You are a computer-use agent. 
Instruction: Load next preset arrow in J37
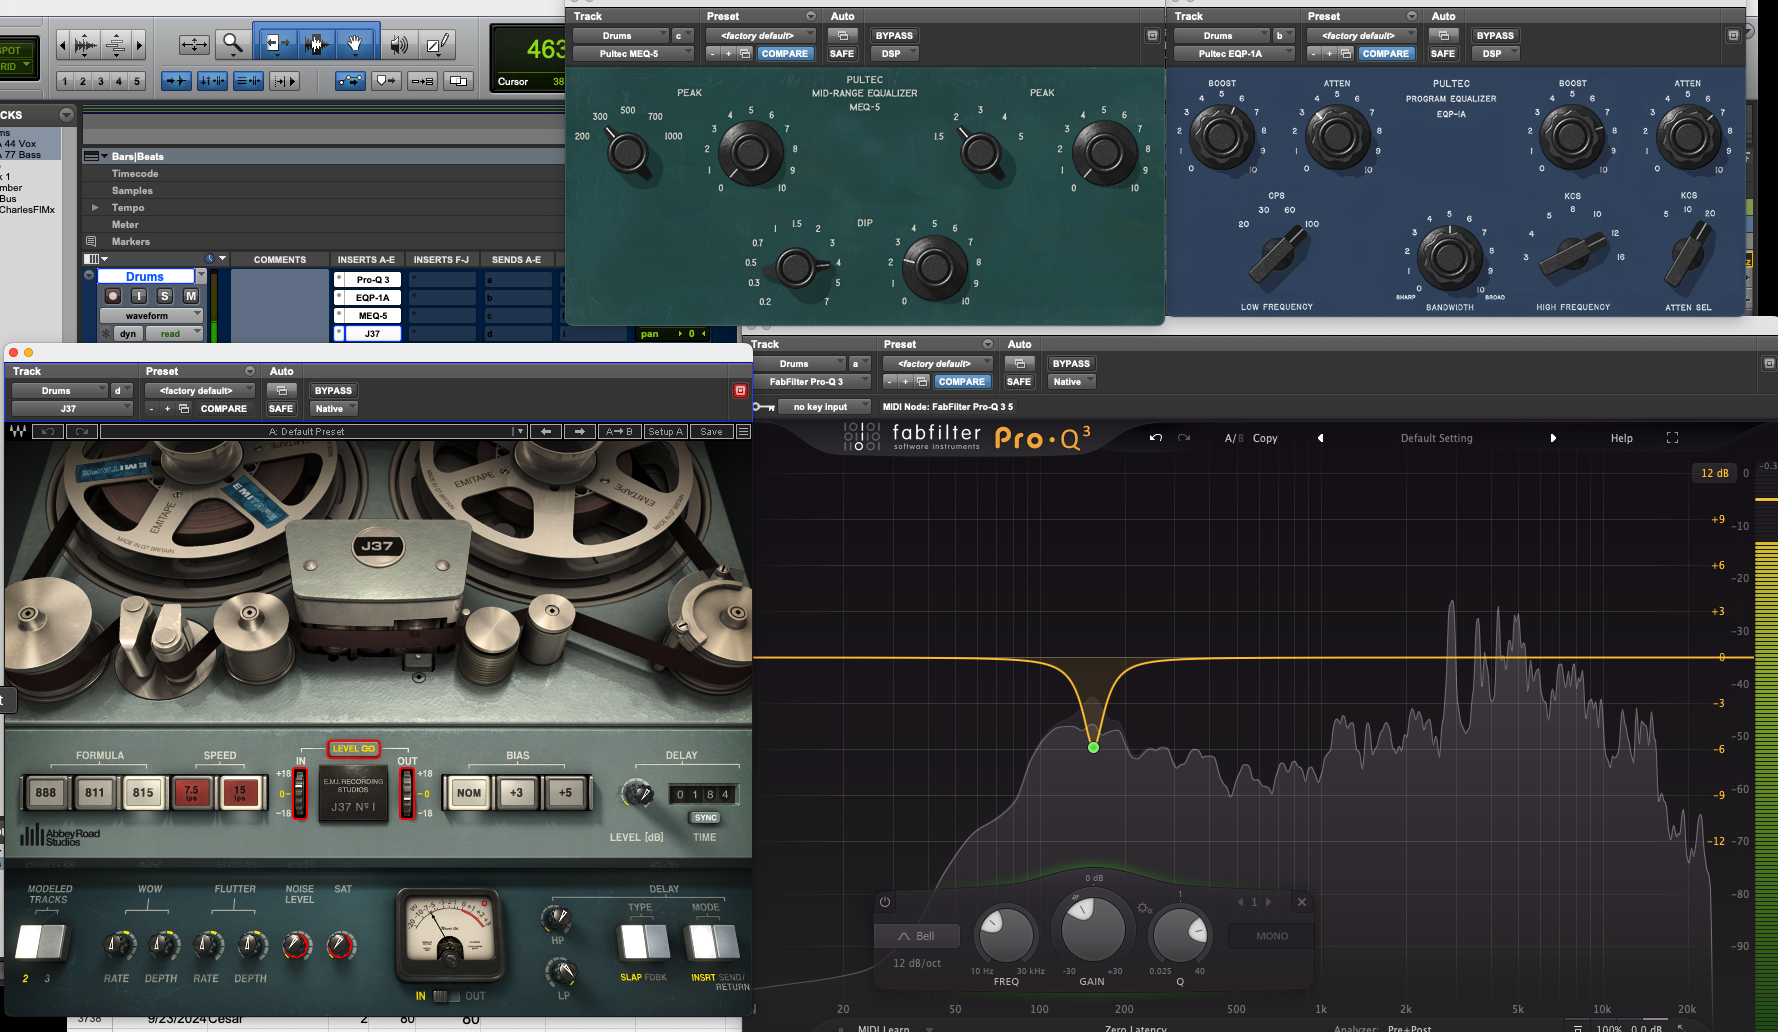tap(579, 432)
